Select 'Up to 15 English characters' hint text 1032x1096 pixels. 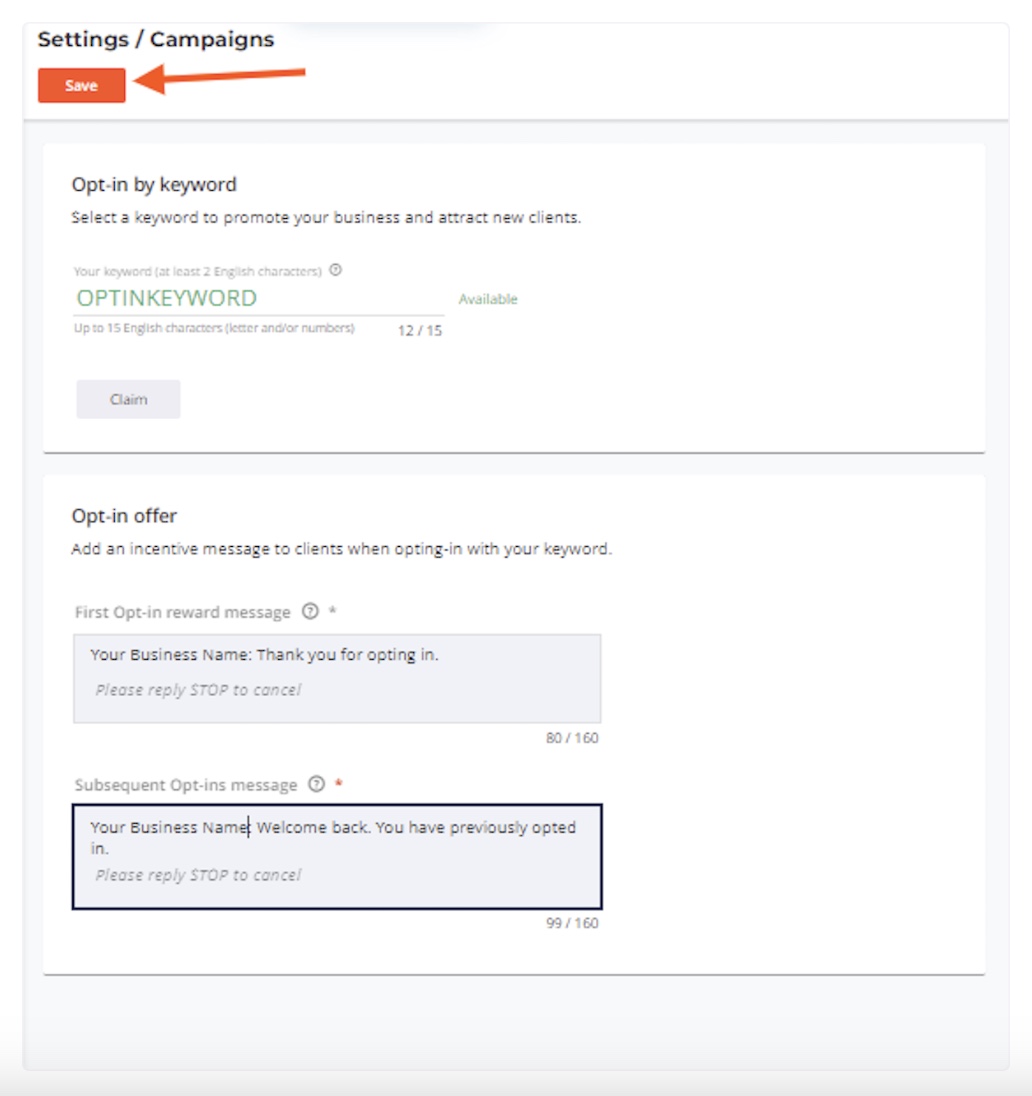point(214,328)
